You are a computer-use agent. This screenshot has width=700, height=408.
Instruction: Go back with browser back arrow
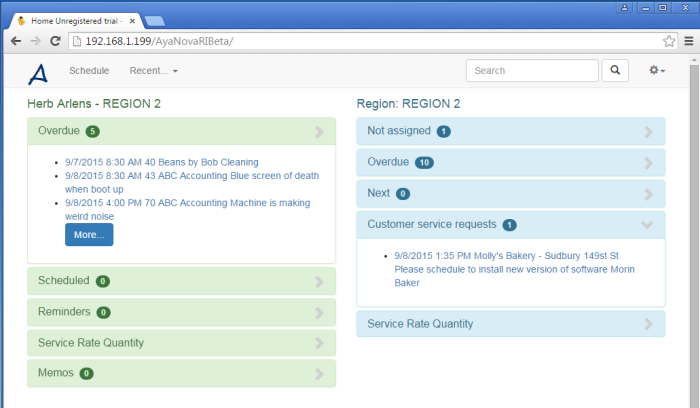click(16, 41)
